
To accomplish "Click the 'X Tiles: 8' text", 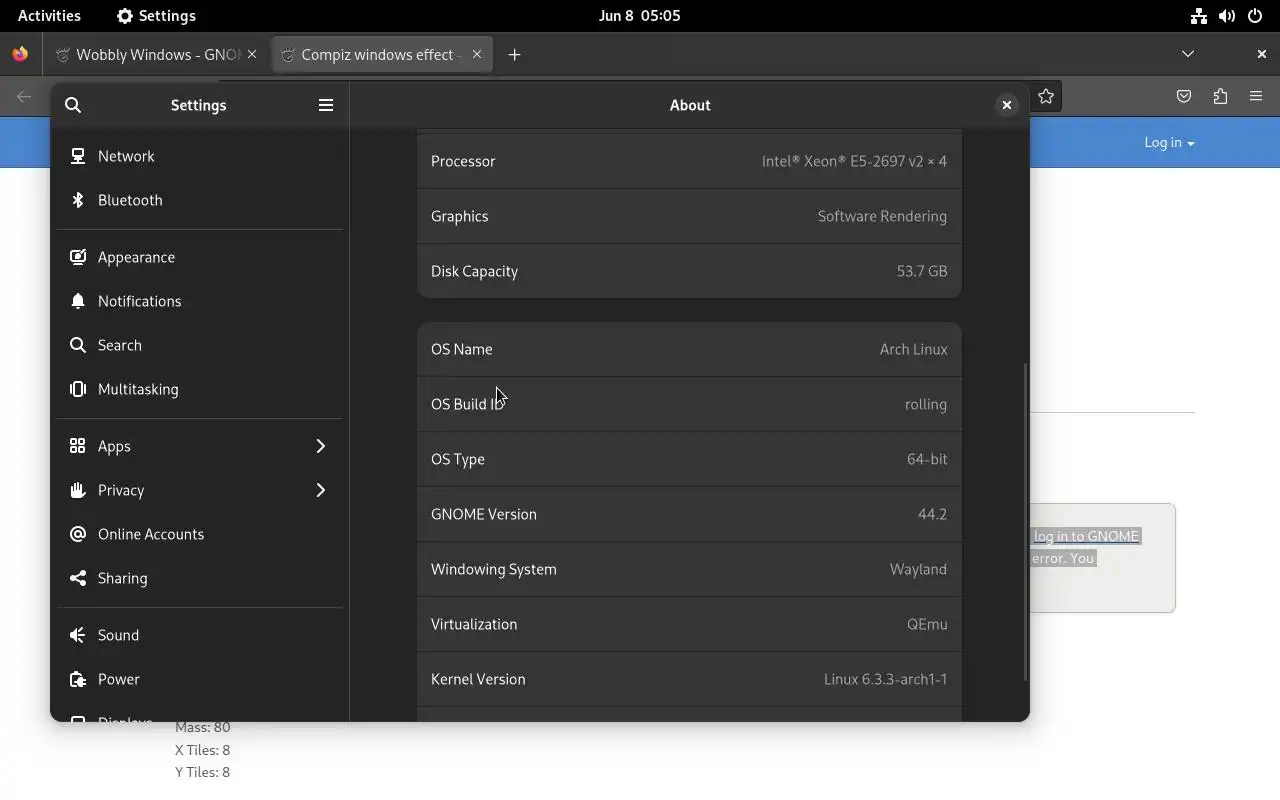I will [203, 750].
